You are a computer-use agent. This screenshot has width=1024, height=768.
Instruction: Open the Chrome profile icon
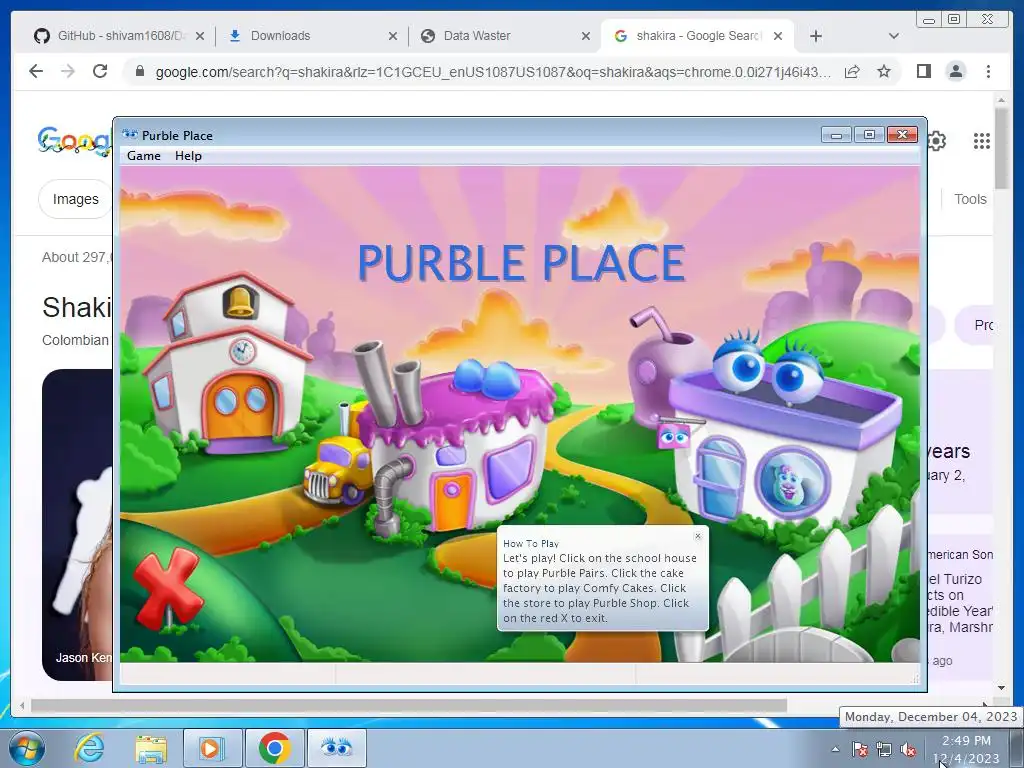(x=956, y=71)
